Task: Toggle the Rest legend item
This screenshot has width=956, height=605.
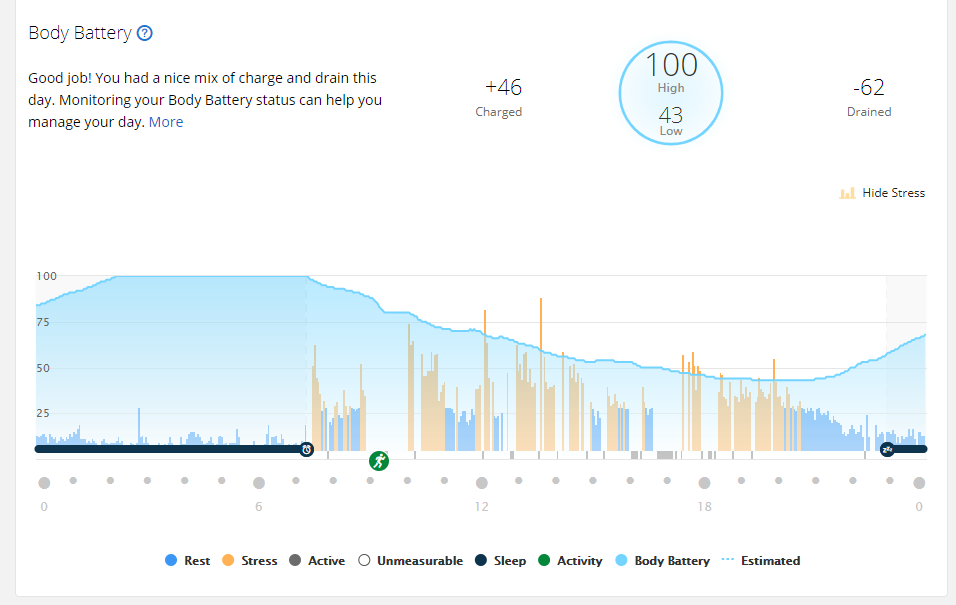Action: point(188,560)
